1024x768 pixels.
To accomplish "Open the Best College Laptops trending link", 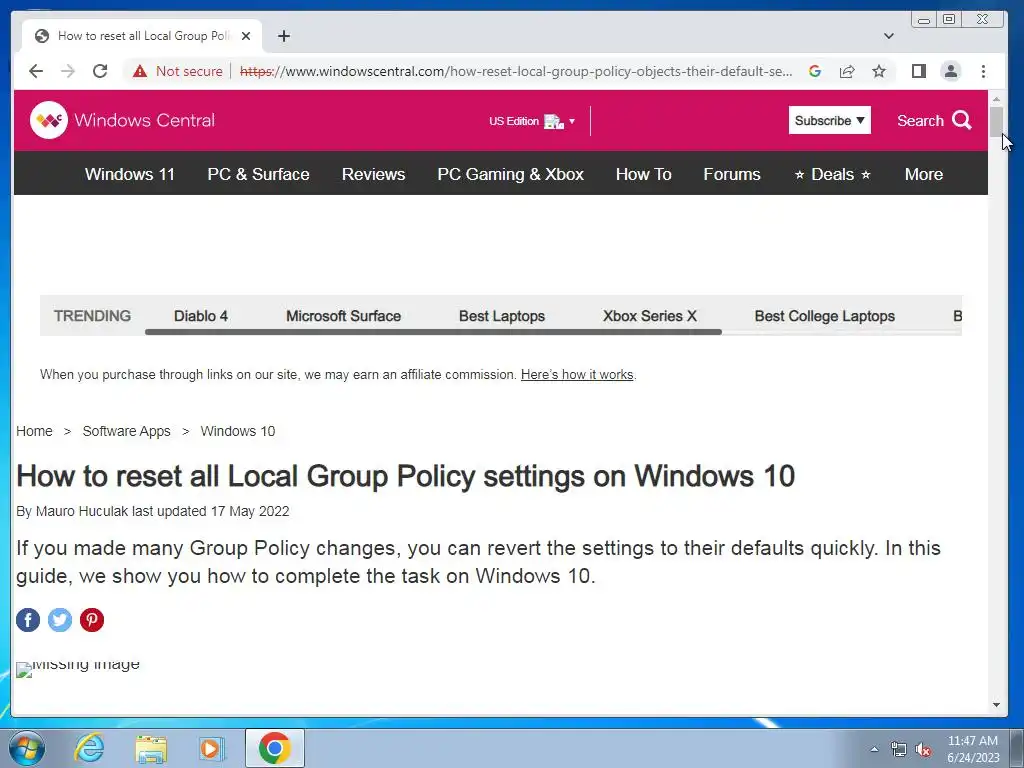I will (825, 316).
